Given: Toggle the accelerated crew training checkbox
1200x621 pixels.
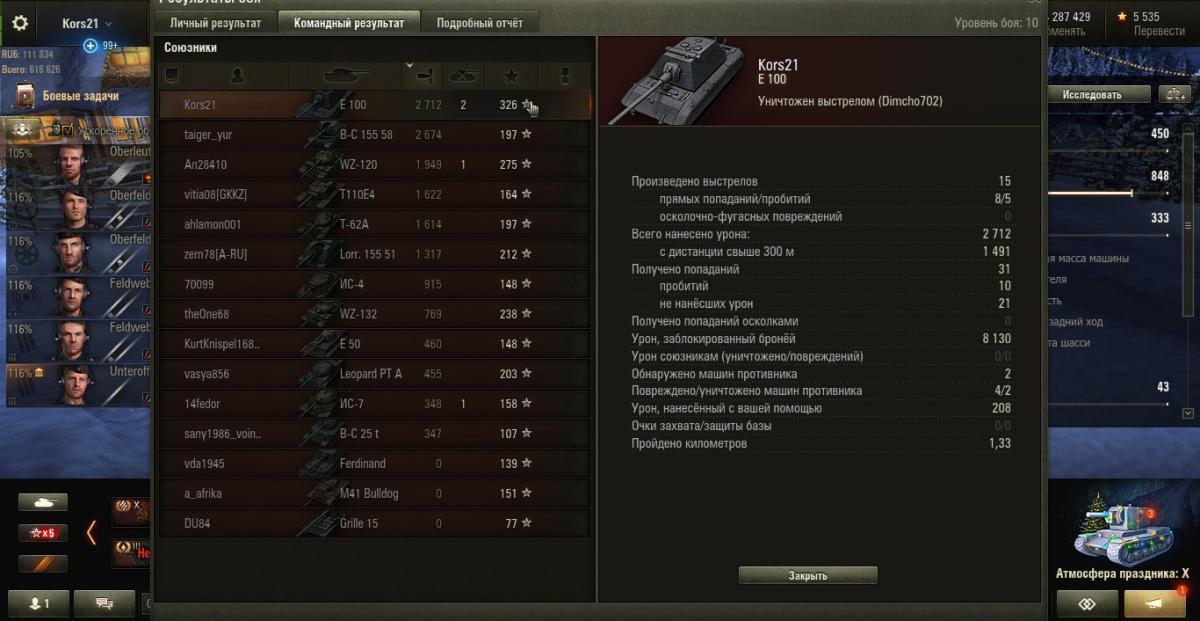Looking at the screenshot, I should (67, 131).
